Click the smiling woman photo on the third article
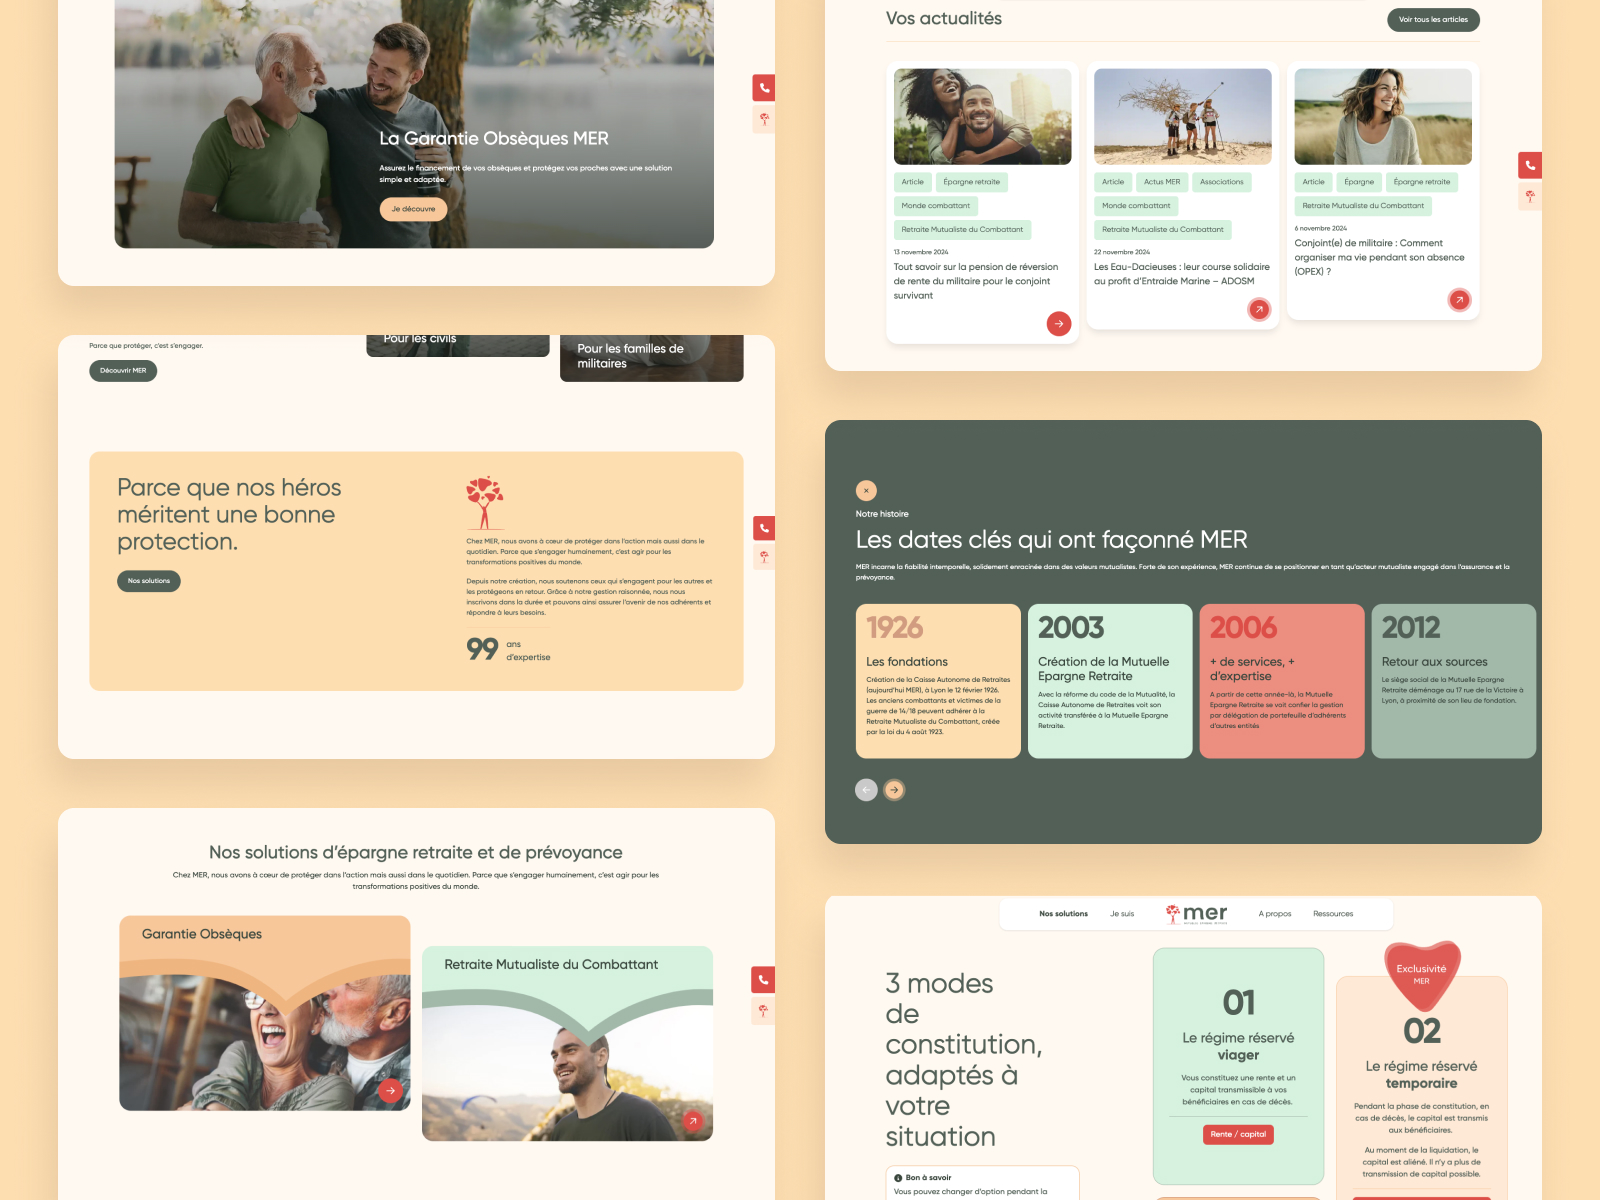The image size is (1600, 1200). click(1383, 117)
